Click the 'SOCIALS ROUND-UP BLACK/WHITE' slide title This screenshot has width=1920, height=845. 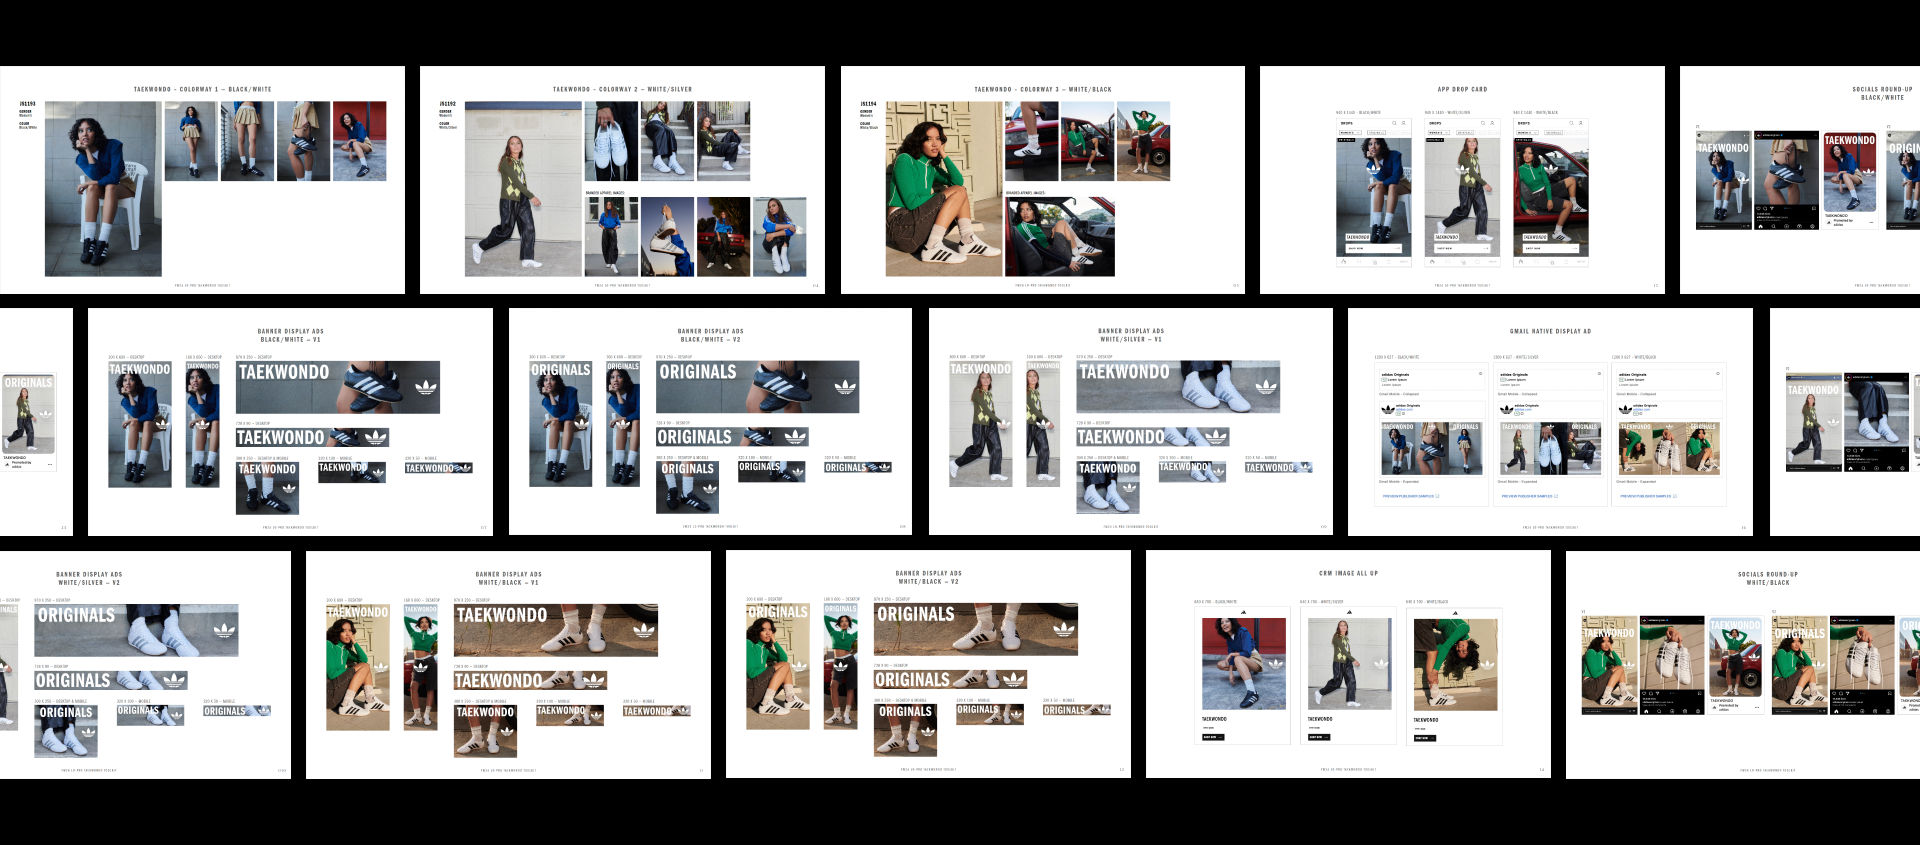tap(1882, 93)
